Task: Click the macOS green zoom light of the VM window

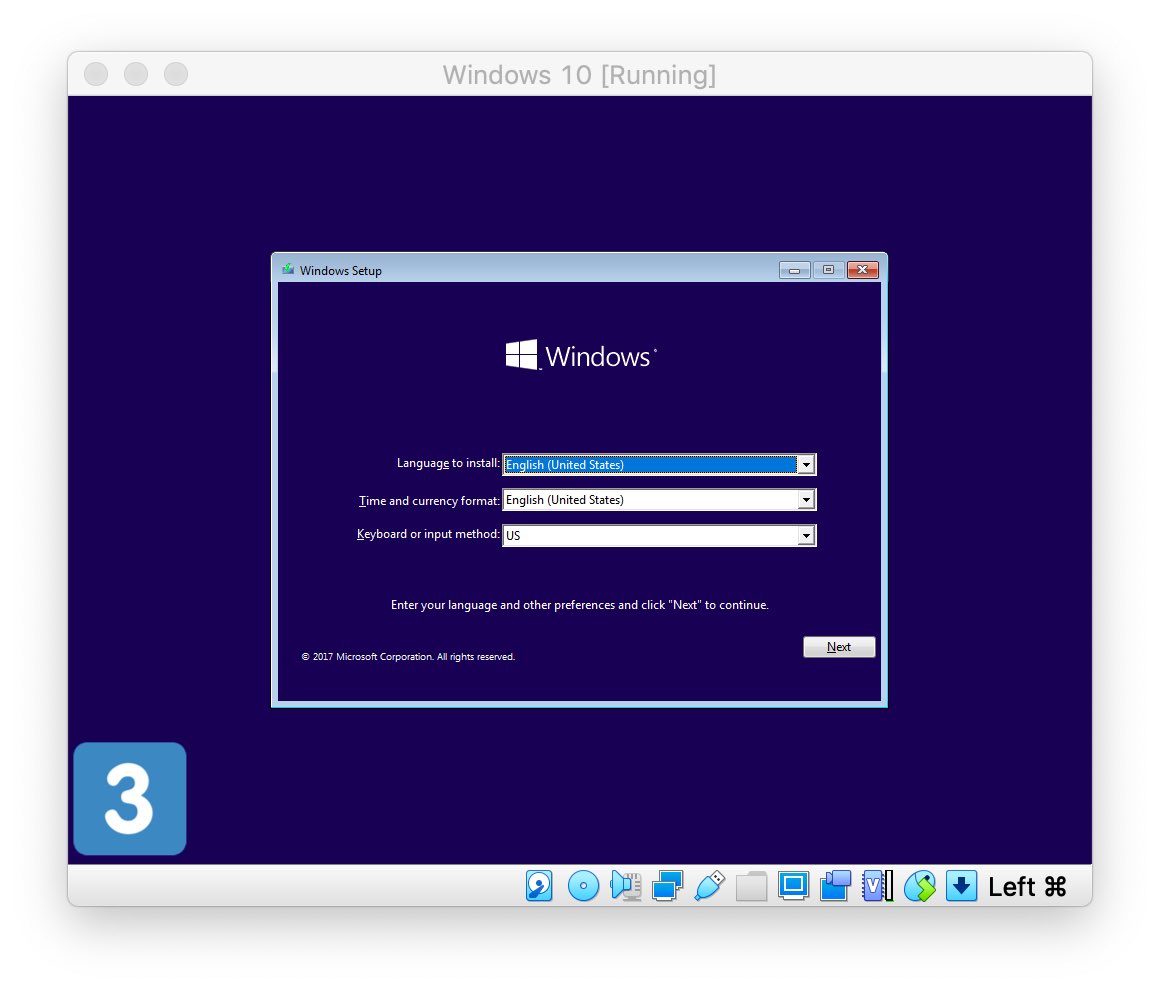Action: [176, 74]
